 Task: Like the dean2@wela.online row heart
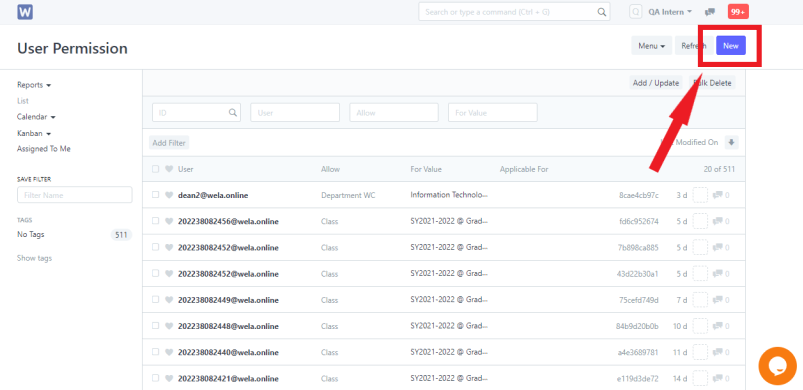pos(168,195)
